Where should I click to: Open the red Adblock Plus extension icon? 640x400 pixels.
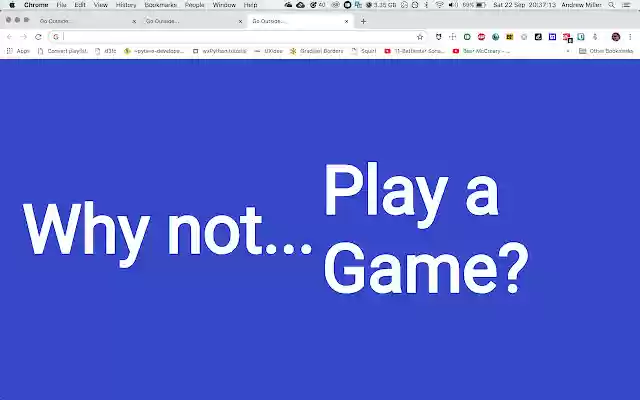(481, 37)
